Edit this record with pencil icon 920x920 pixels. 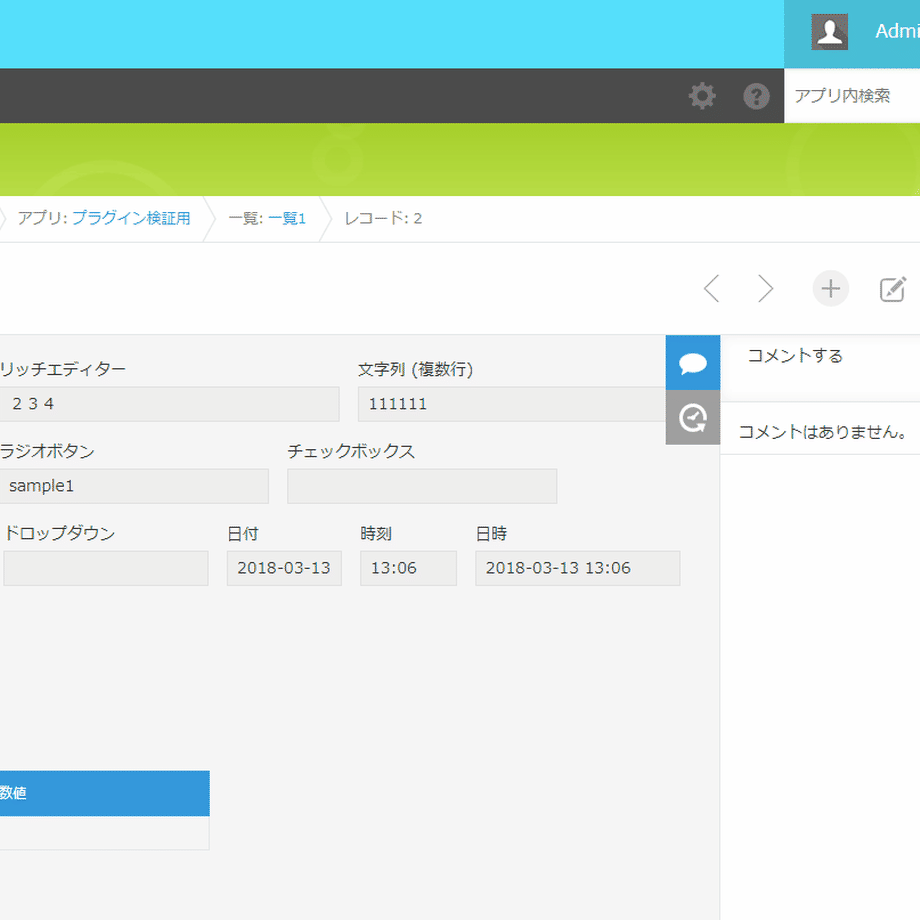point(893,289)
